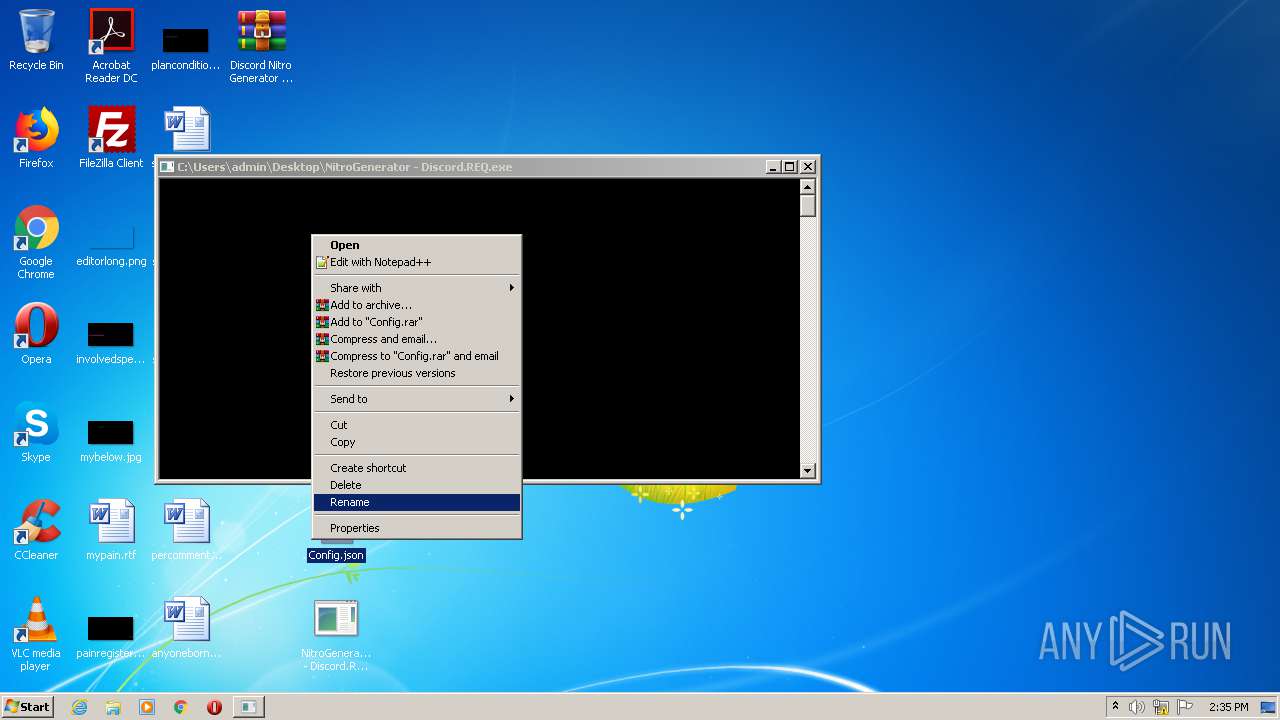This screenshot has height=720, width=1280.
Task: Launch Skype from the desktop
Action: tap(36, 432)
